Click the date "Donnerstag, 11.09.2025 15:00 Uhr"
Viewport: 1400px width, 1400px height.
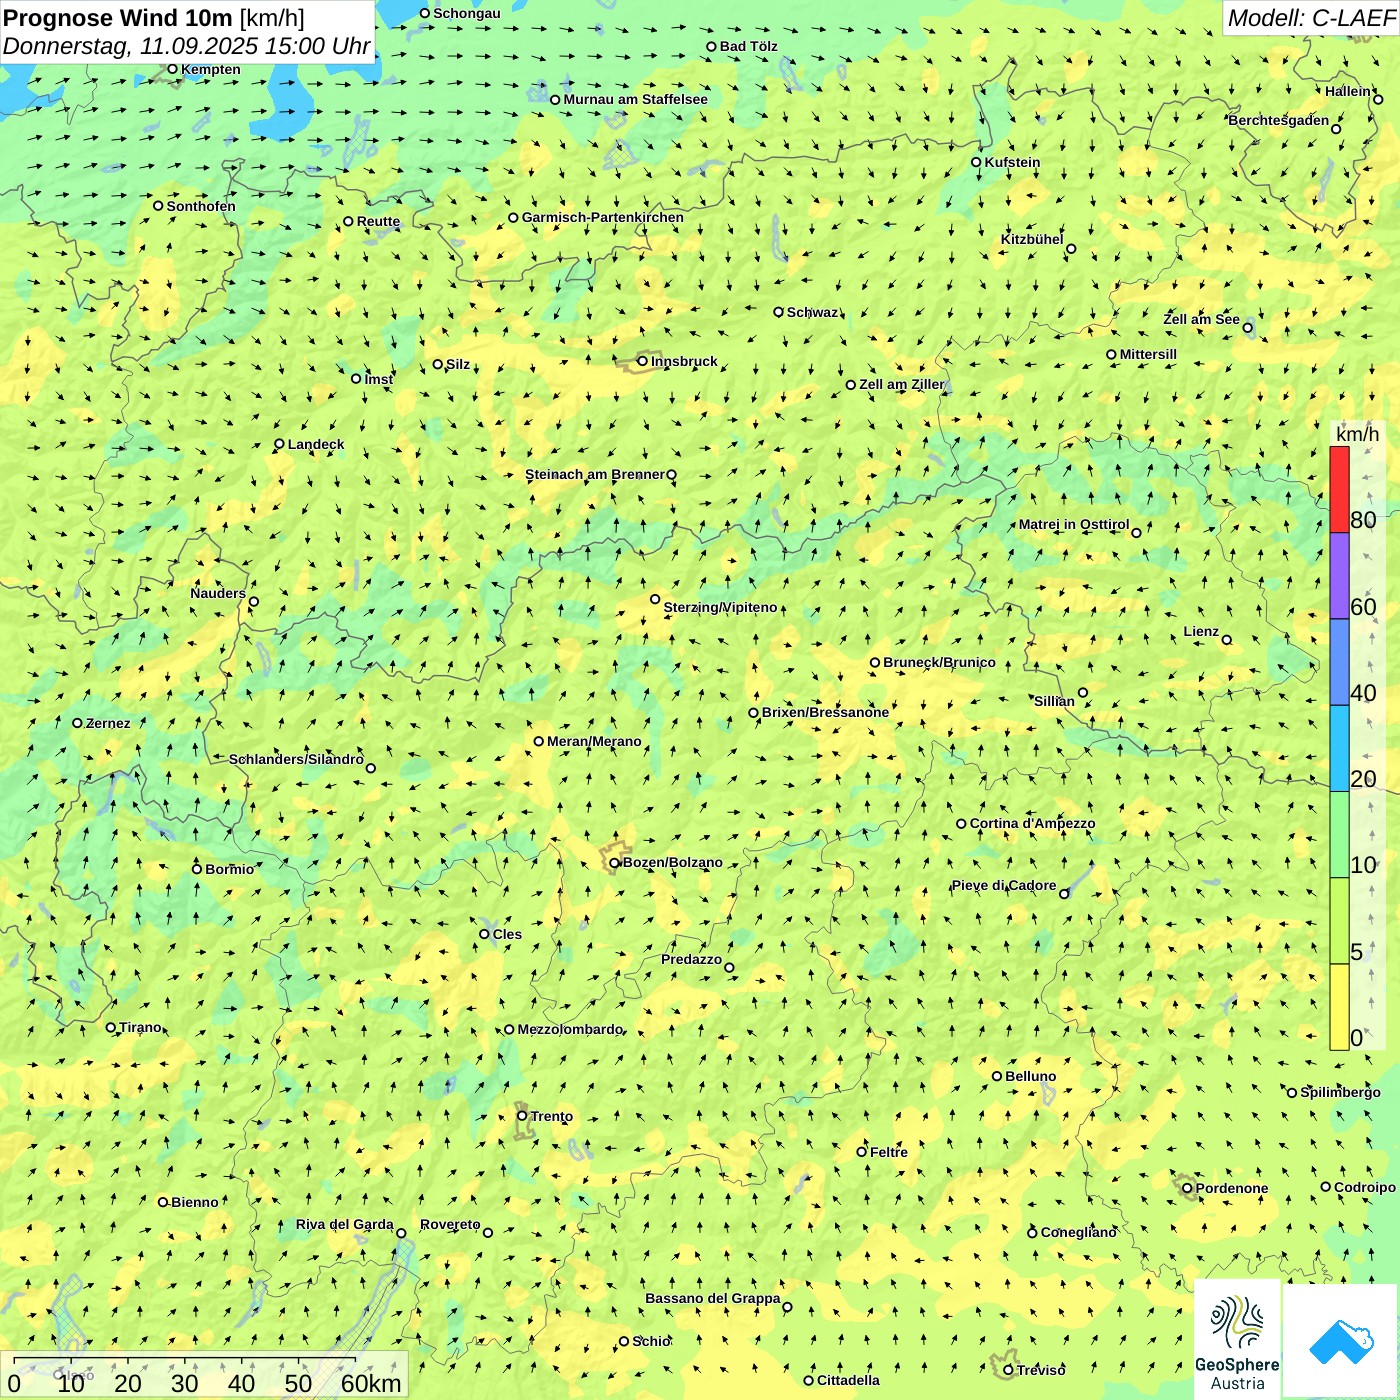coord(187,46)
